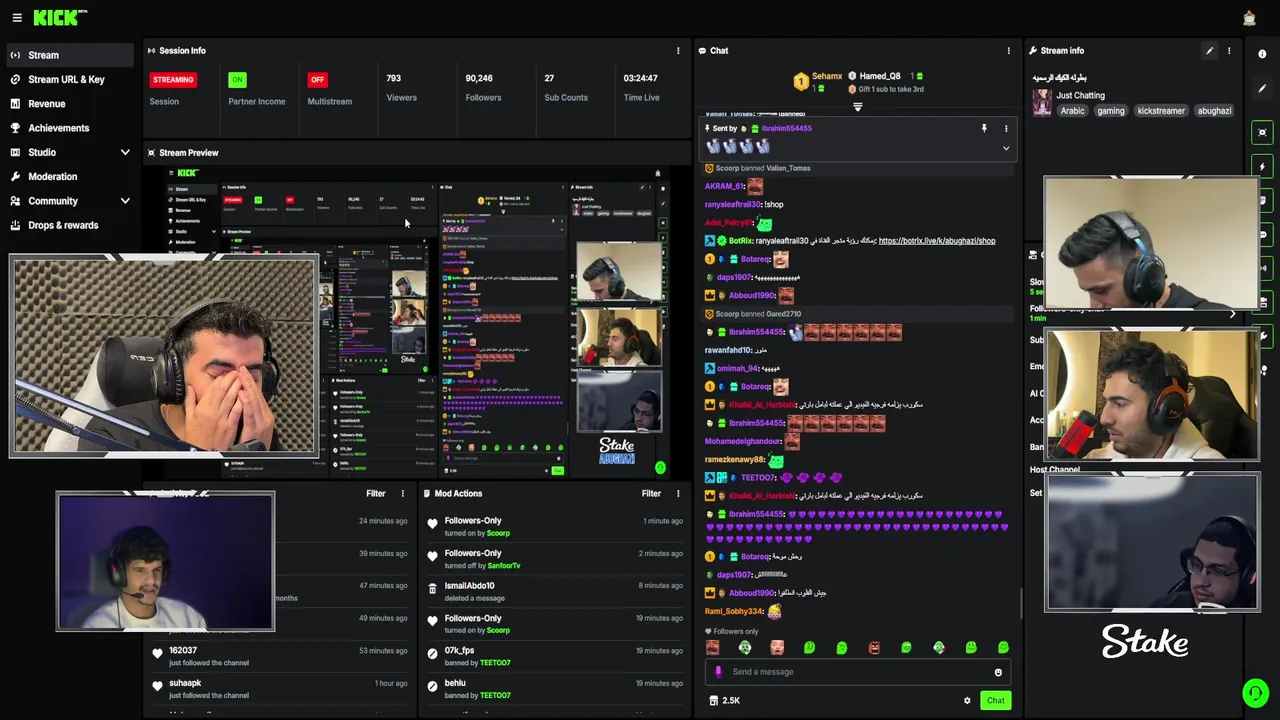Click the kickstreamer tag
This screenshot has height=720, width=1280.
1161,111
